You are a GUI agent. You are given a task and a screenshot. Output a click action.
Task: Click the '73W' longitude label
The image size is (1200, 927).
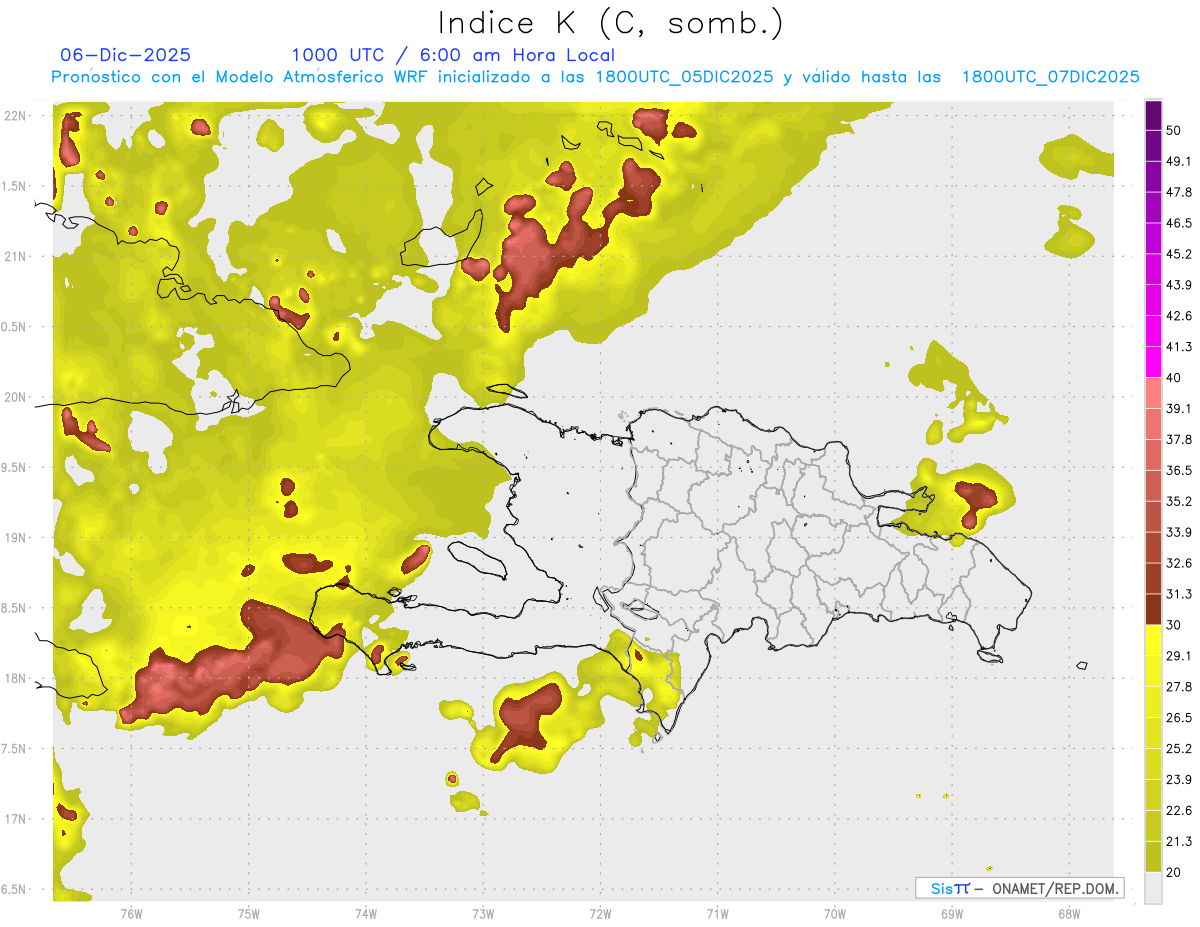[483, 913]
